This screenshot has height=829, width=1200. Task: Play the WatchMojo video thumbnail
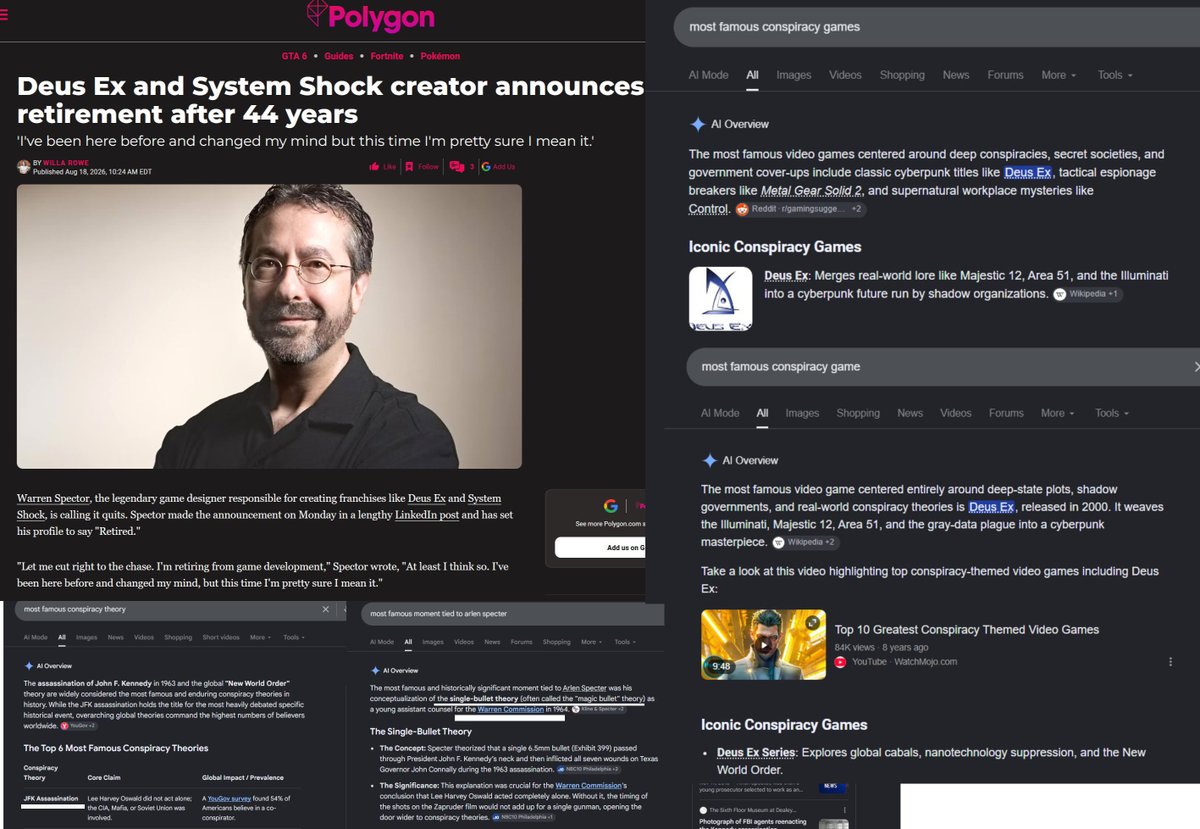coord(763,644)
